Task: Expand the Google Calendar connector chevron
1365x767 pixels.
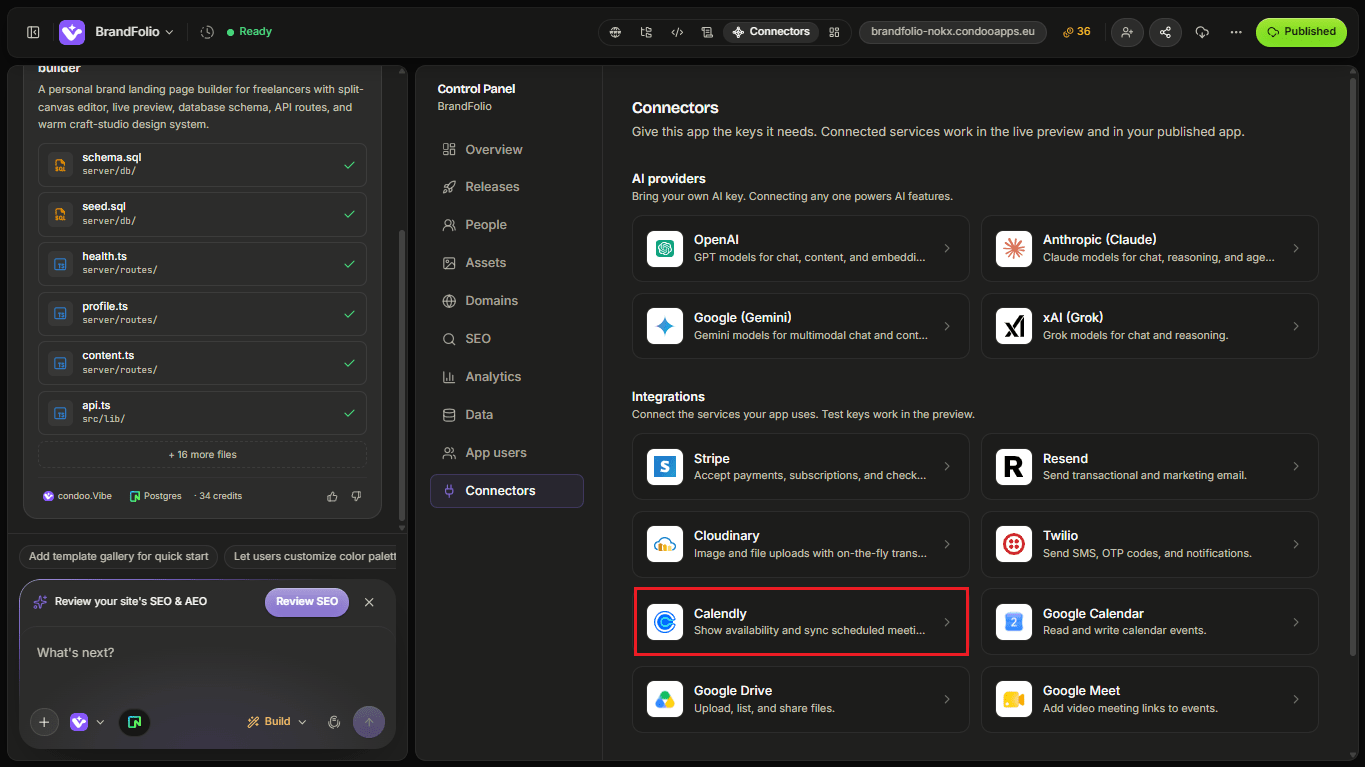Action: click(1296, 622)
